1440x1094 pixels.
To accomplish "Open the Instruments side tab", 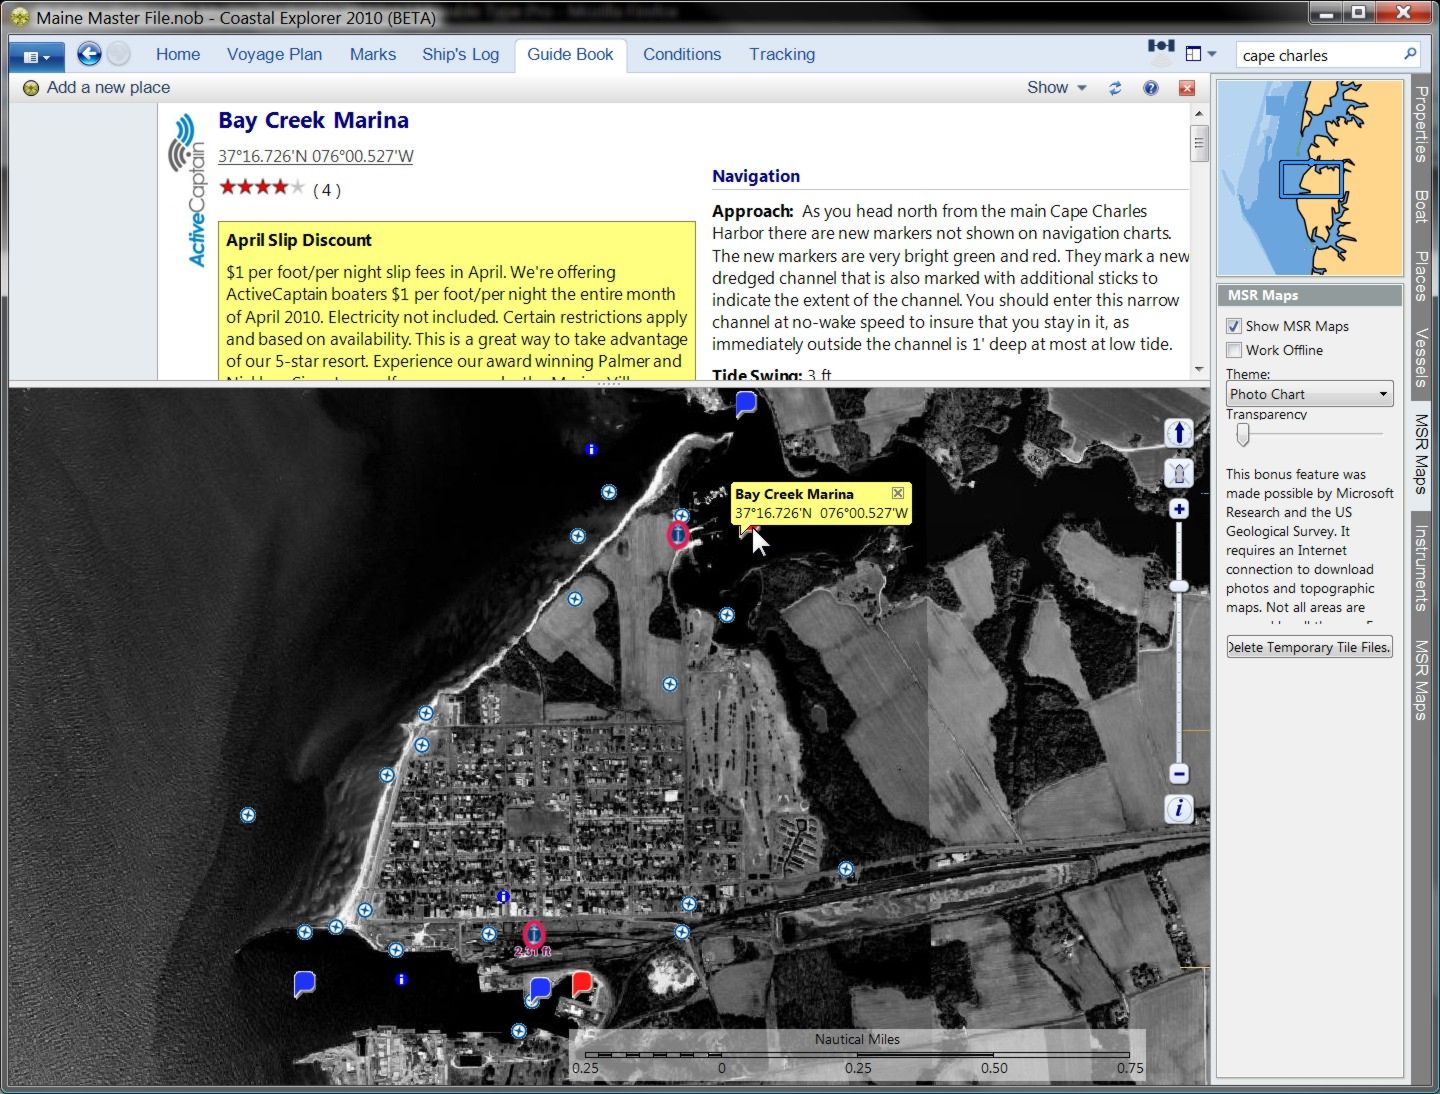I will click(1422, 568).
